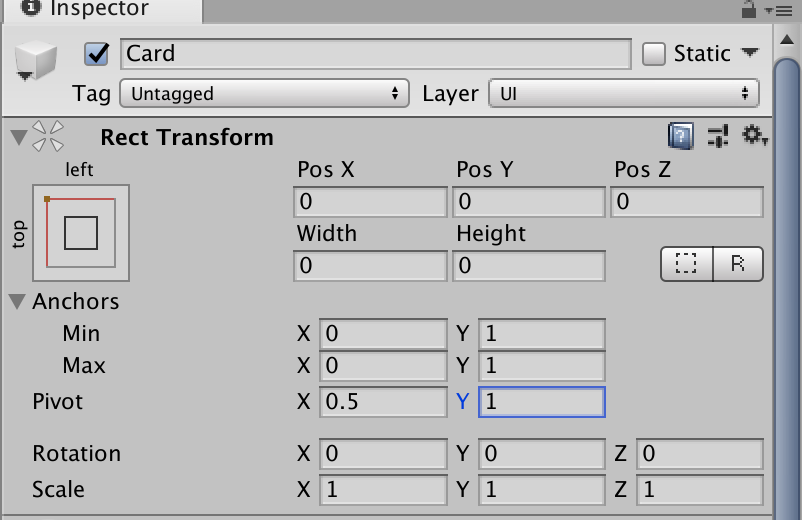This screenshot has height=520, width=802.
Task: Click the Anchors Min X field
Action: tap(383, 334)
